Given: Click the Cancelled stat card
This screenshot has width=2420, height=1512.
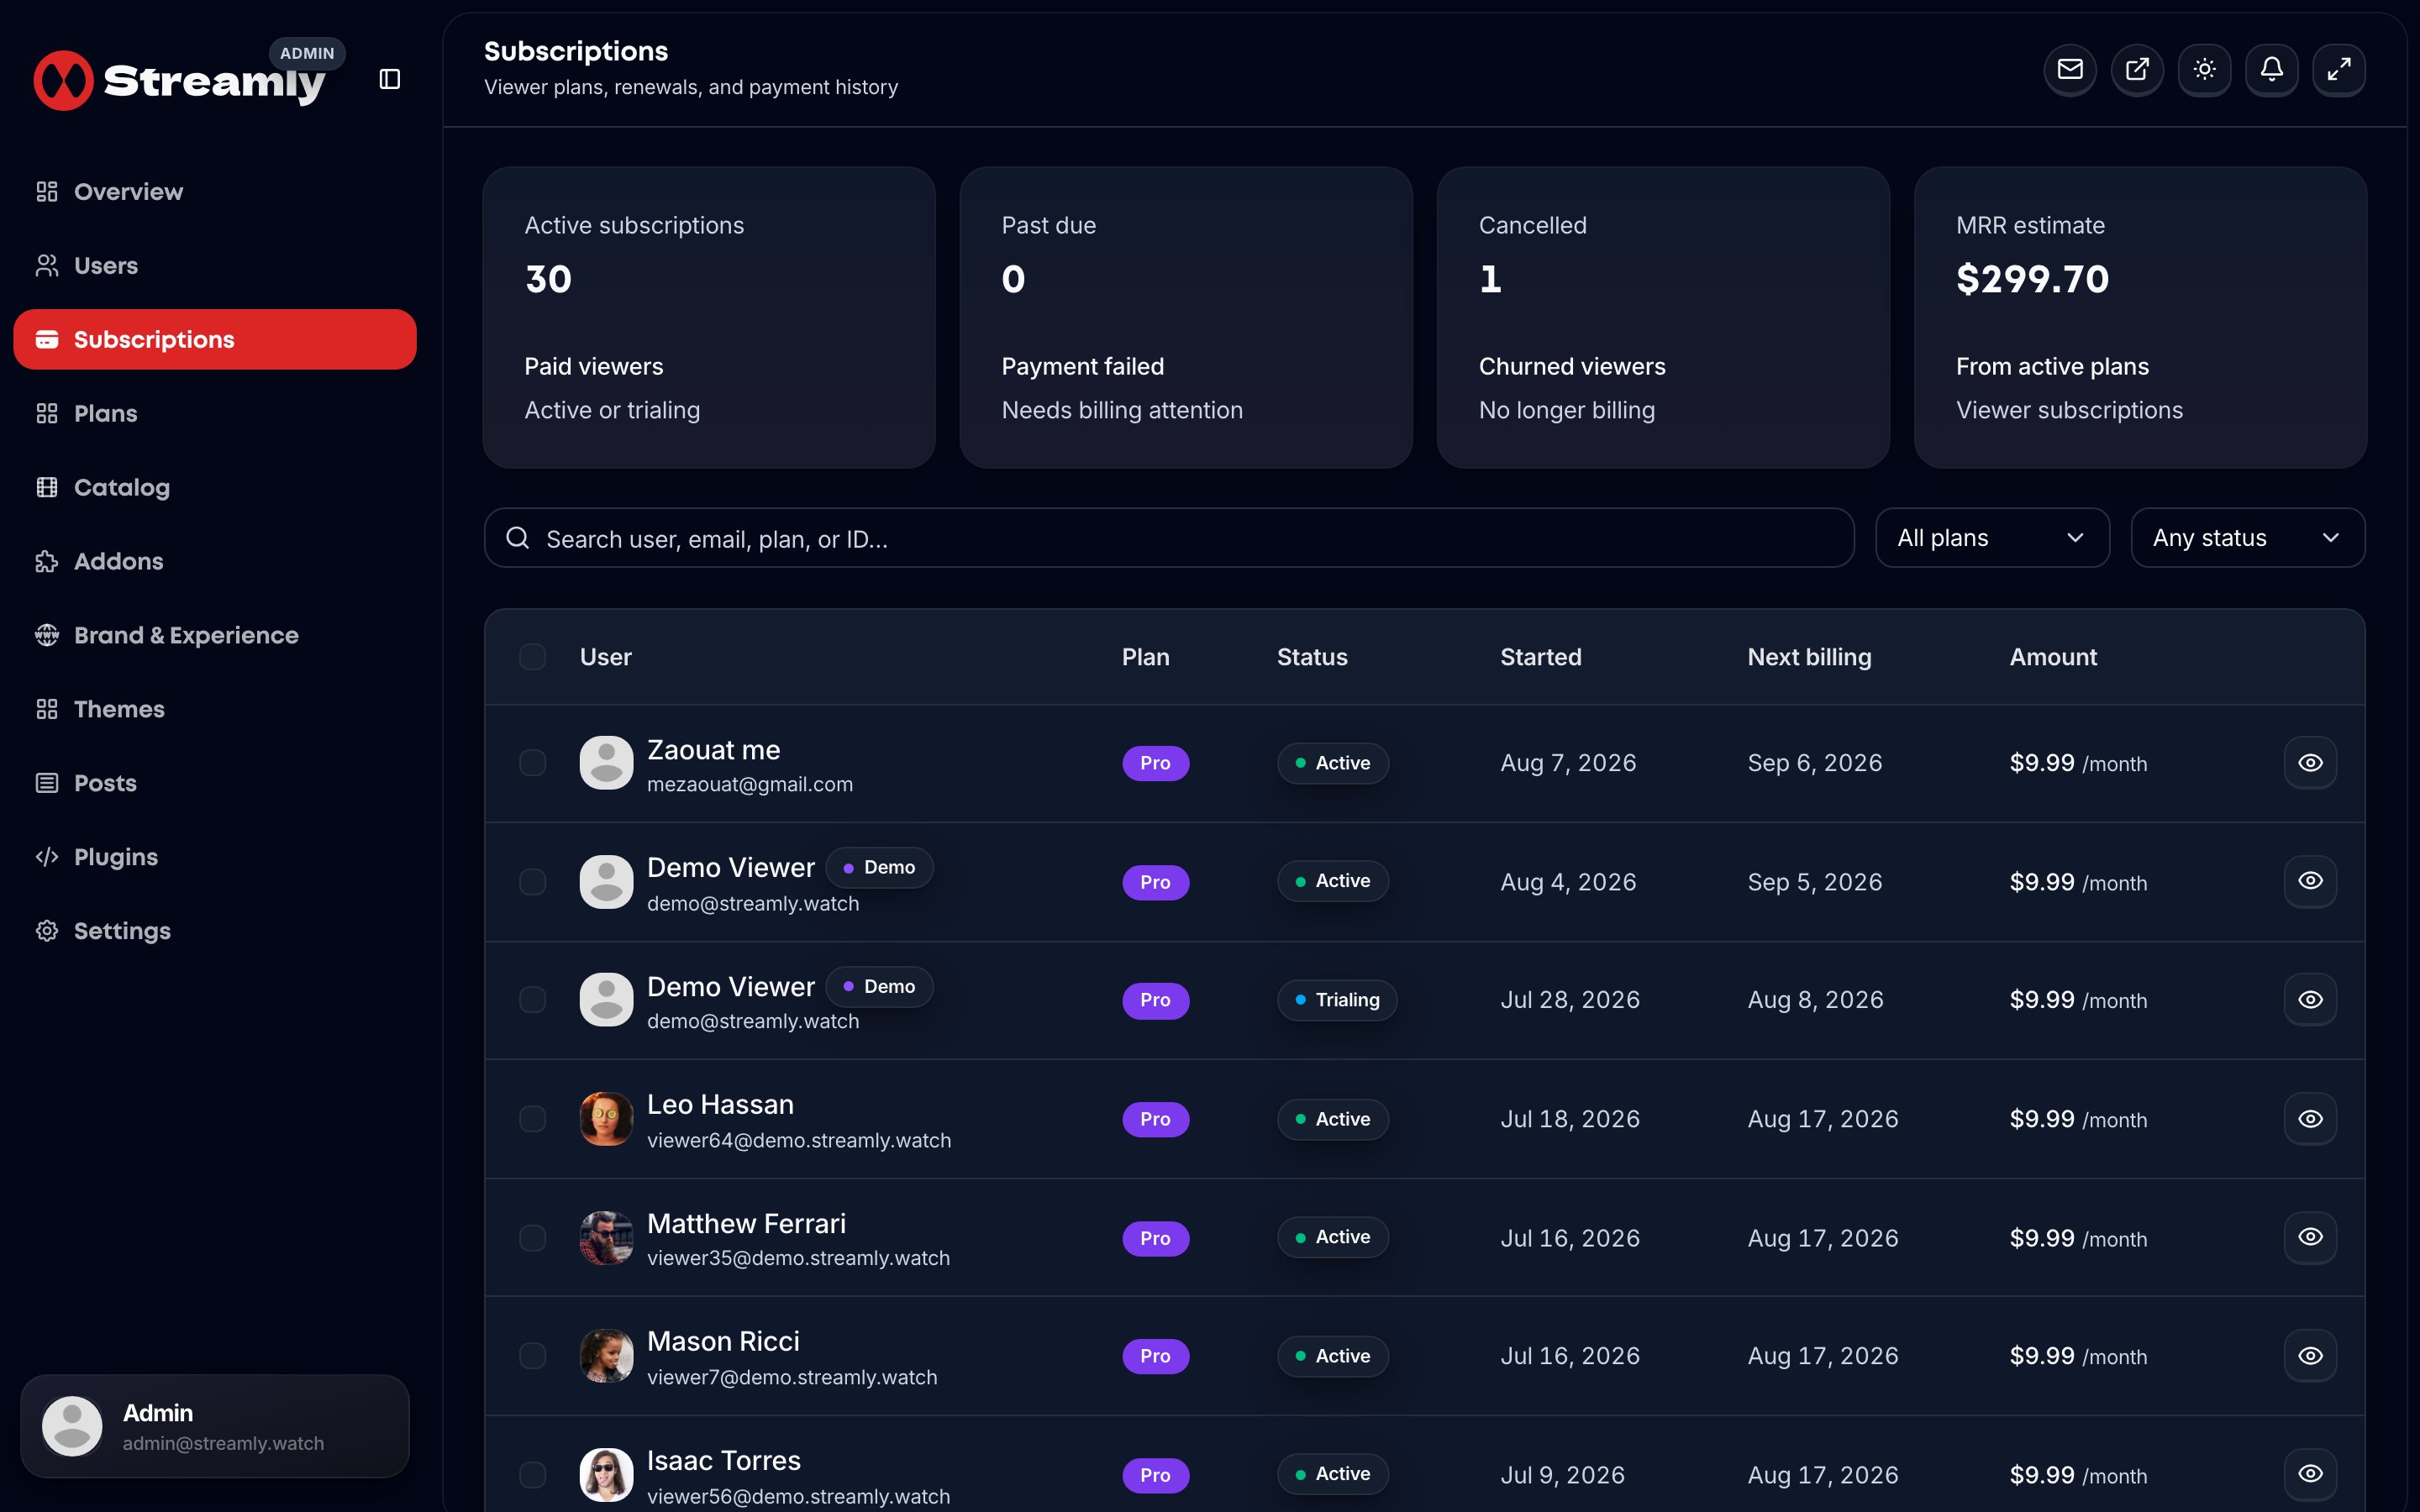Looking at the screenshot, I should (1663, 318).
